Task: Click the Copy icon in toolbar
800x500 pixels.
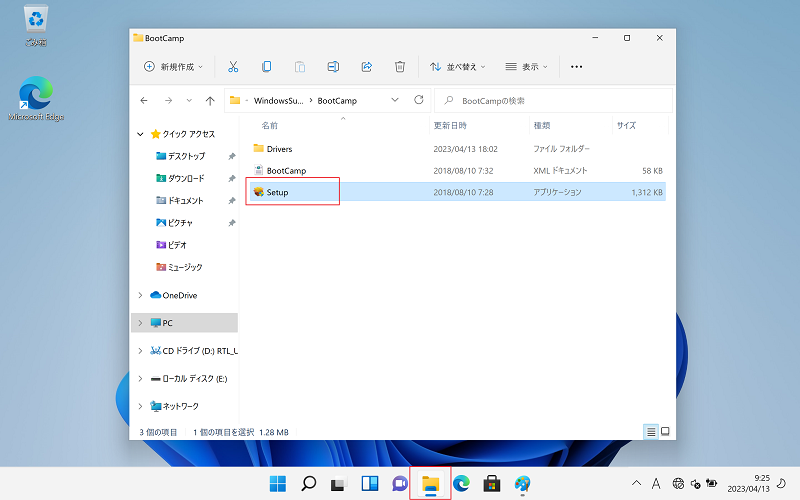Action: coord(266,67)
